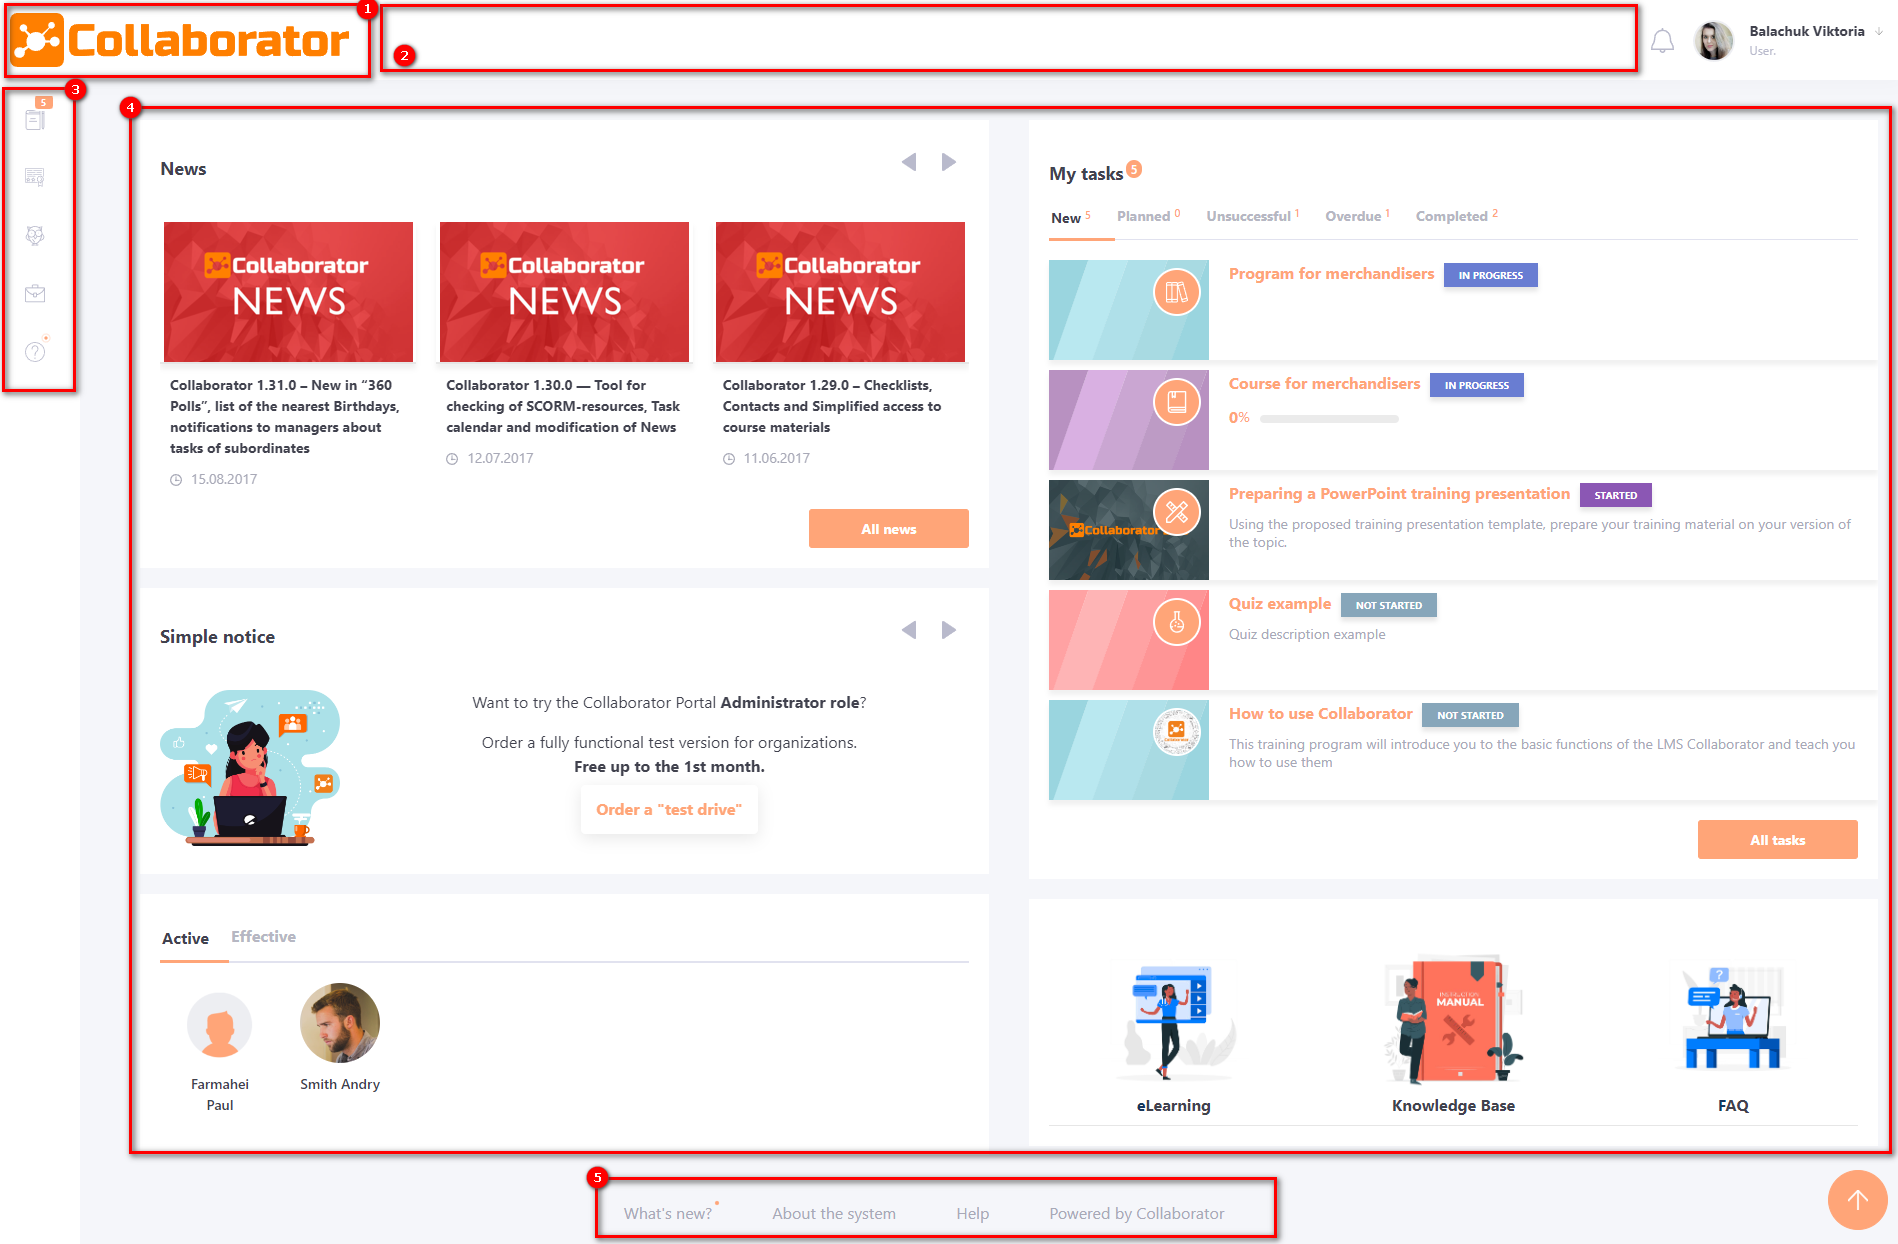Click the Collaborator logo in the header
Screen dimensions: 1898x1244
180,40
